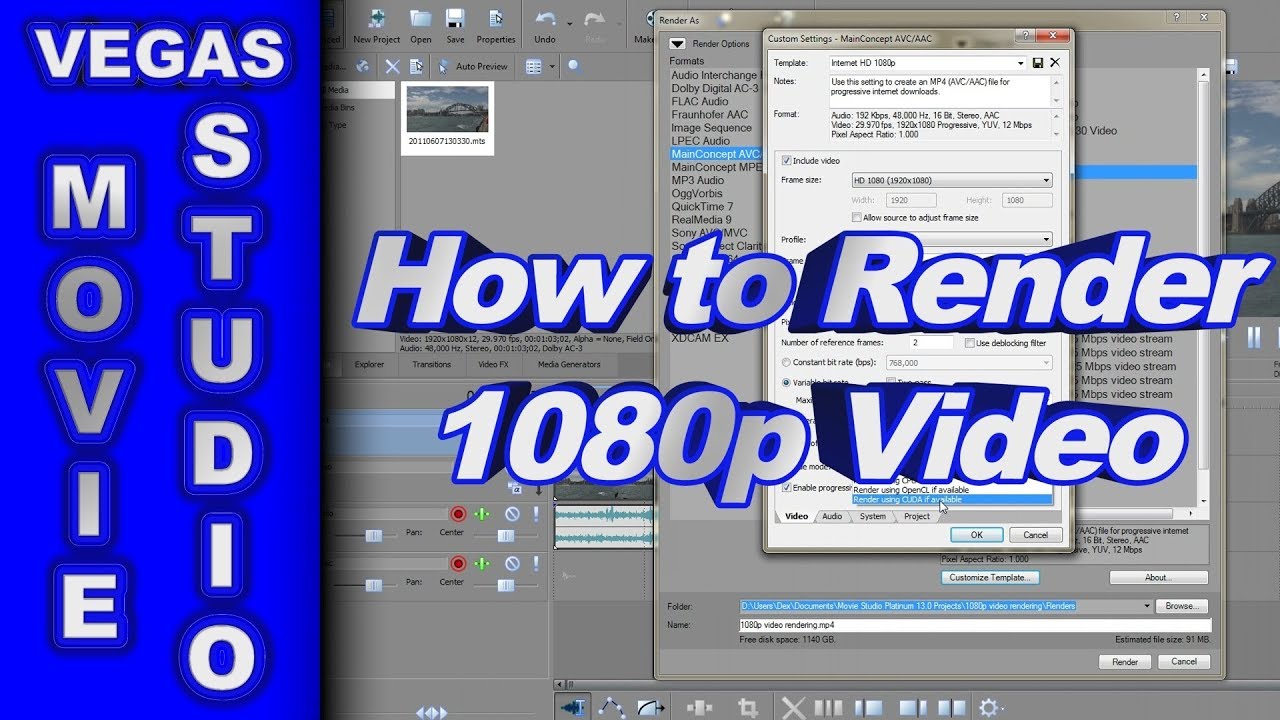Select QuickTime 7 format
This screenshot has width=1280, height=720.
pos(702,207)
